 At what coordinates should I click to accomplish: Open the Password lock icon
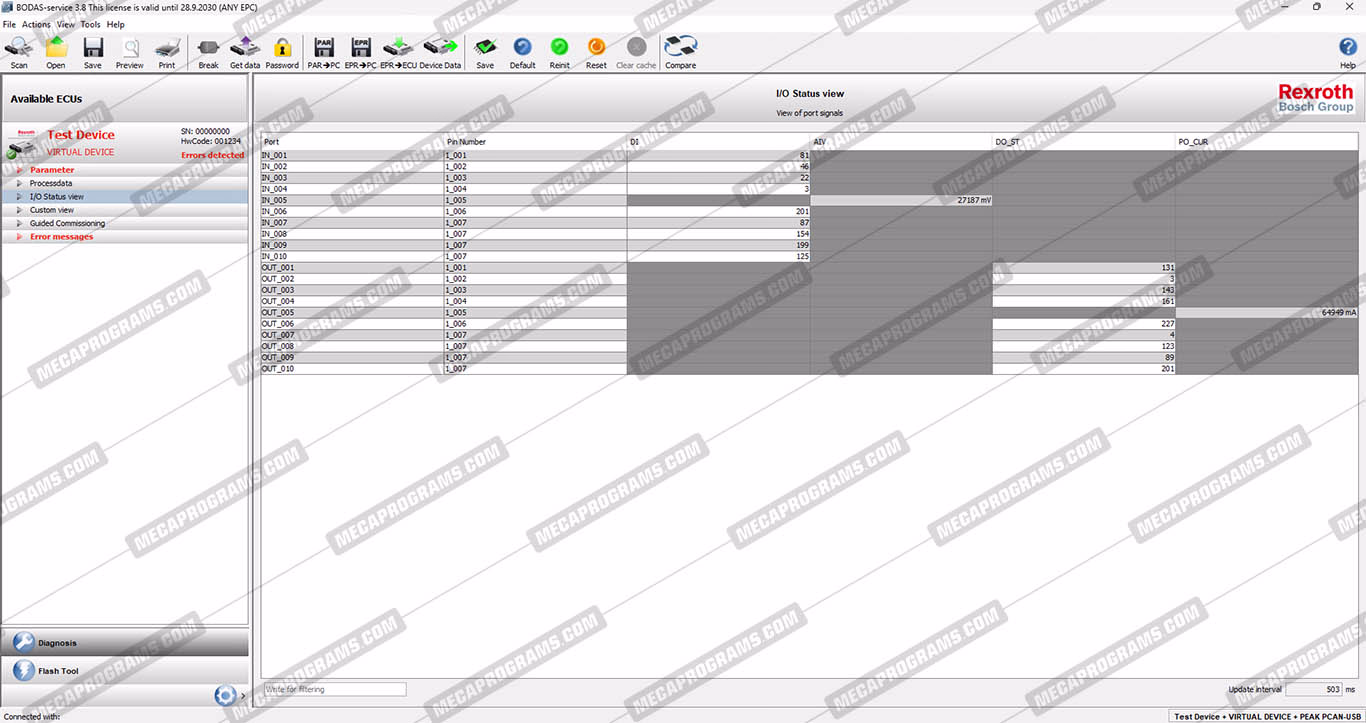[x=282, y=50]
